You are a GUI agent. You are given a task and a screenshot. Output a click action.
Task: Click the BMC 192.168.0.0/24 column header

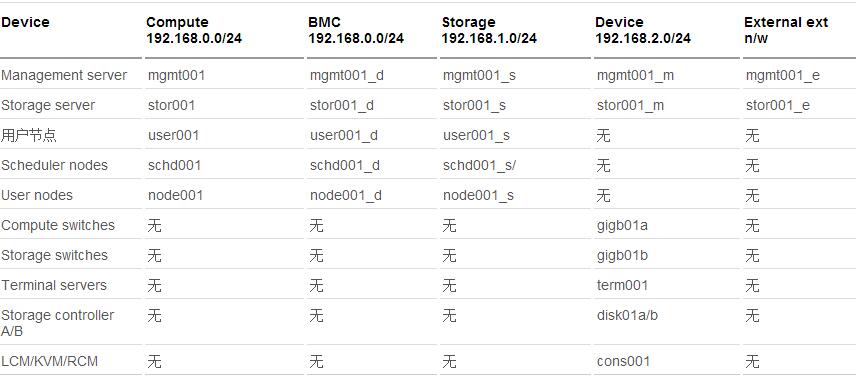[x=356, y=30]
